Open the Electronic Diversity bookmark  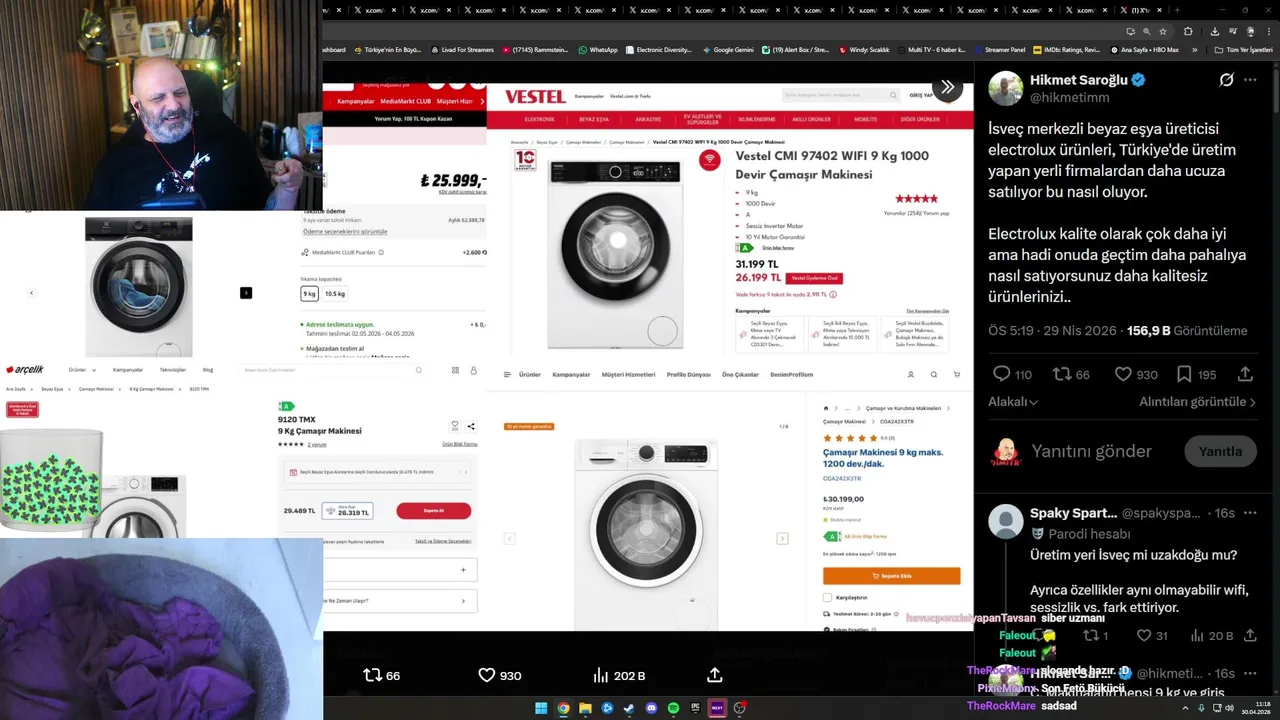pyautogui.click(x=658, y=50)
